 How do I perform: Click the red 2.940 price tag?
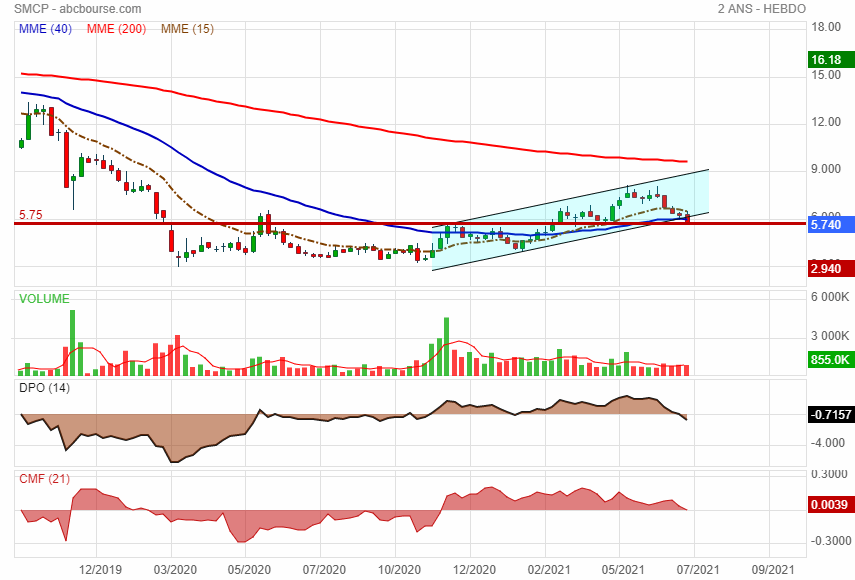pos(831,269)
